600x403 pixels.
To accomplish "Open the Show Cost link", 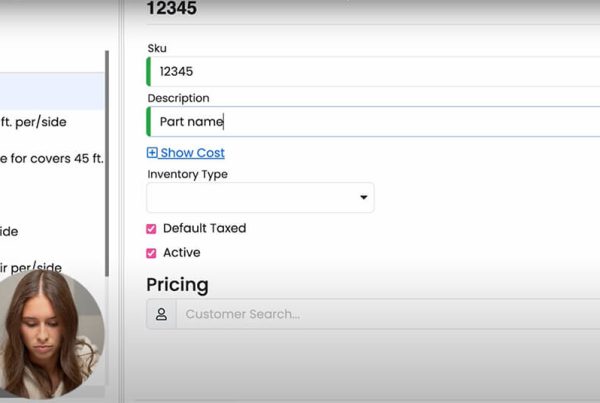I will (x=192, y=153).
